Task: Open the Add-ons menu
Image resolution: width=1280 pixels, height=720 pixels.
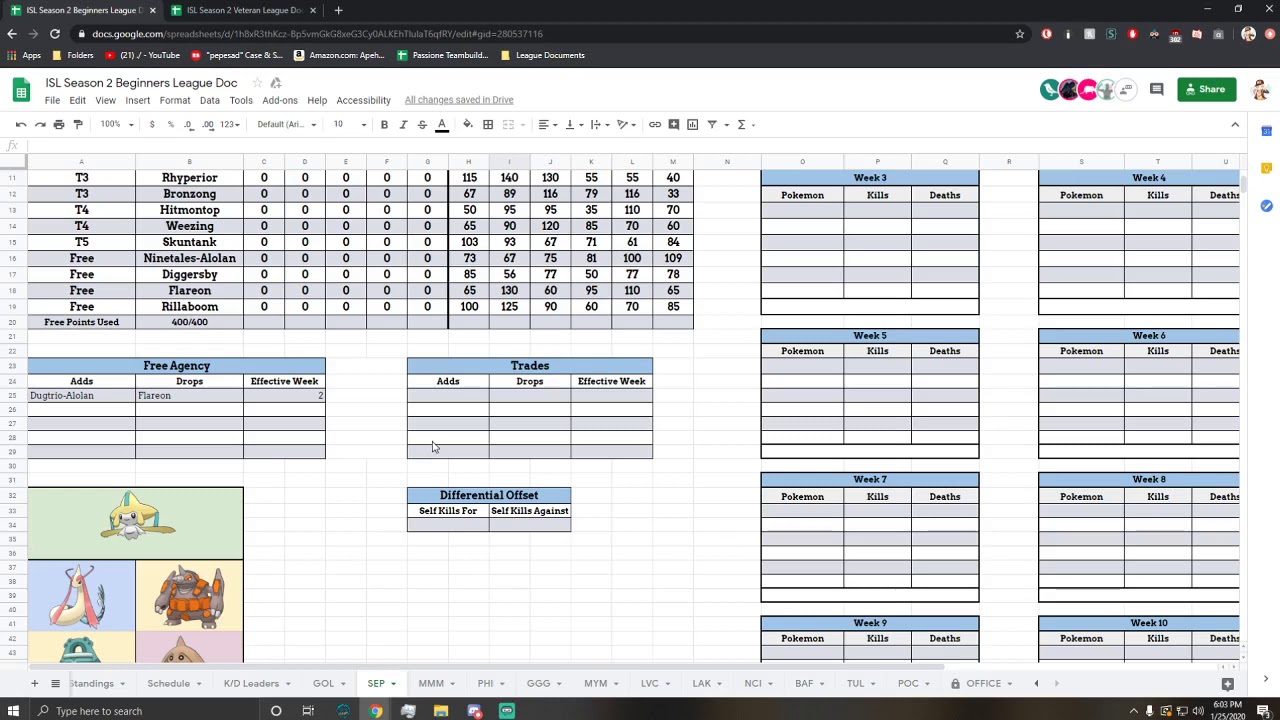Action: click(x=280, y=100)
